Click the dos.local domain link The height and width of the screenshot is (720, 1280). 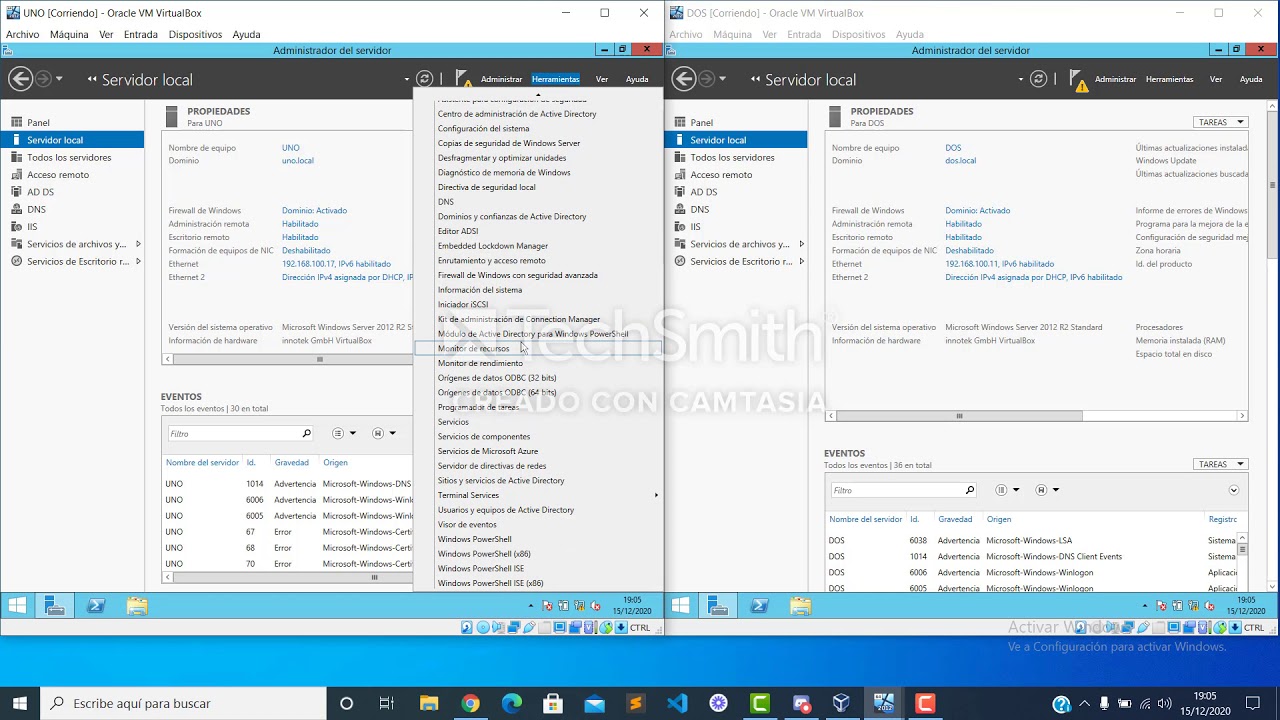coord(960,160)
